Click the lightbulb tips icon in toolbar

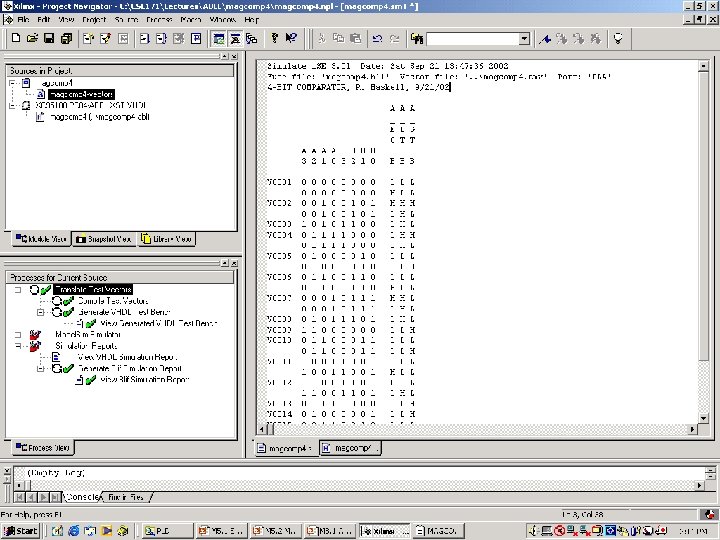point(618,39)
